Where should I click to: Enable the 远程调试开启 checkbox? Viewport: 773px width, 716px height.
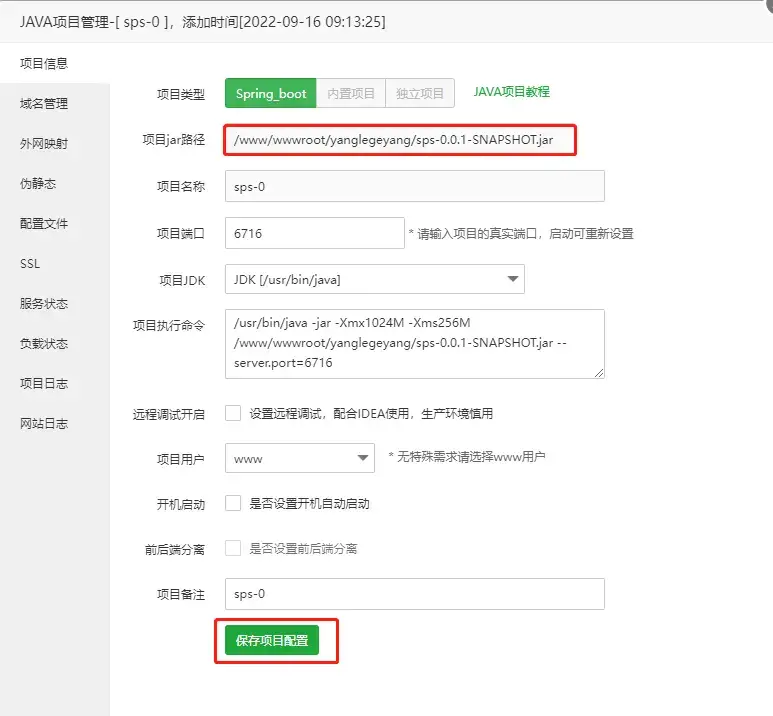233,413
